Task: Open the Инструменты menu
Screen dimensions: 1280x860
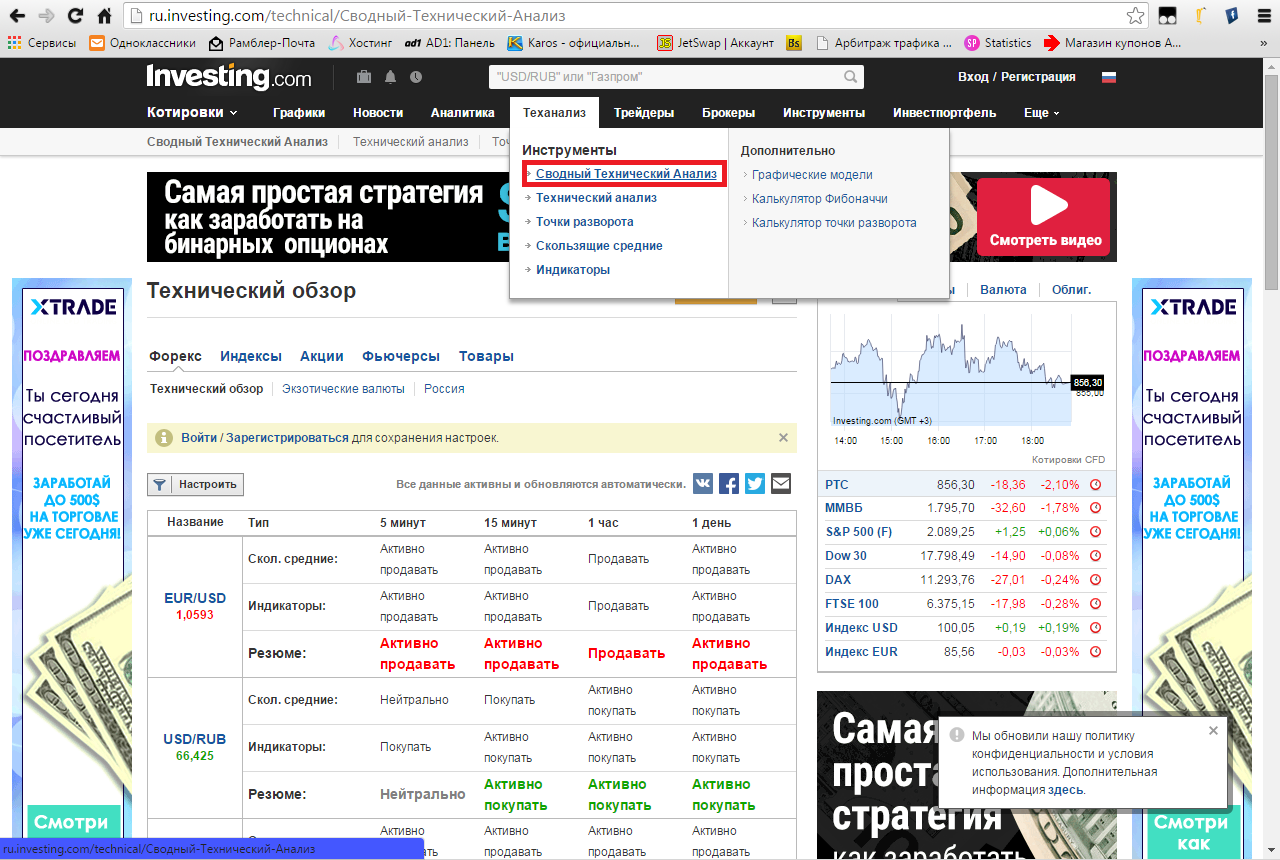Action: [x=824, y=113]
